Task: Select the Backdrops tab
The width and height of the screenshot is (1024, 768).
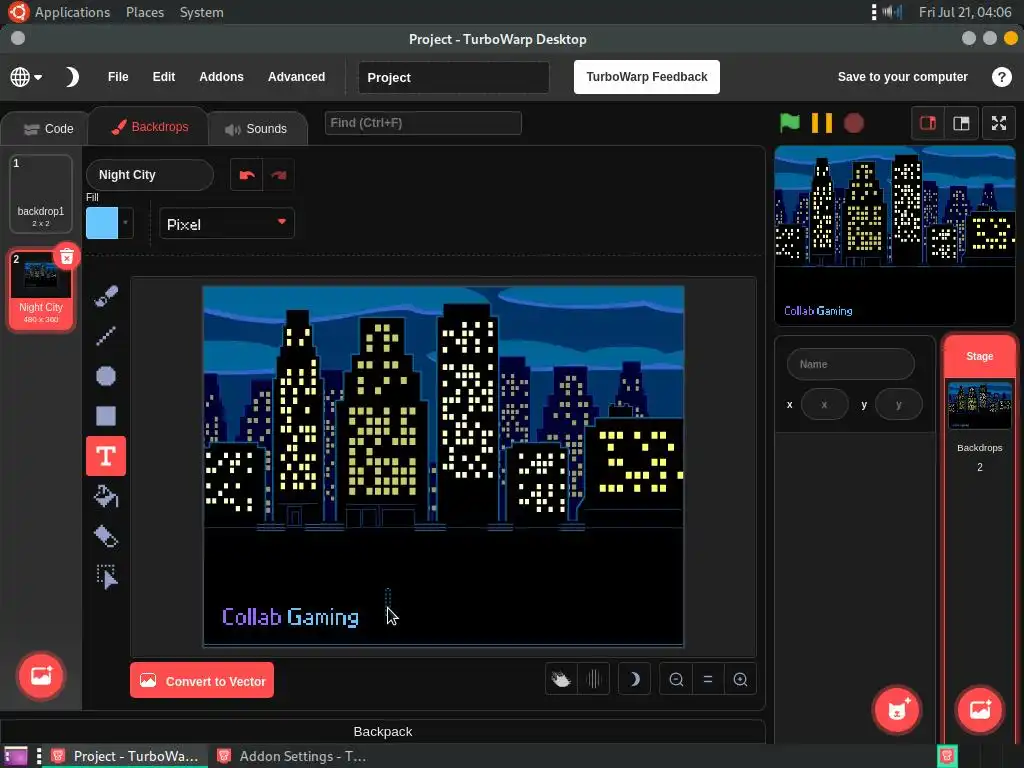Action: coord(148,127)
